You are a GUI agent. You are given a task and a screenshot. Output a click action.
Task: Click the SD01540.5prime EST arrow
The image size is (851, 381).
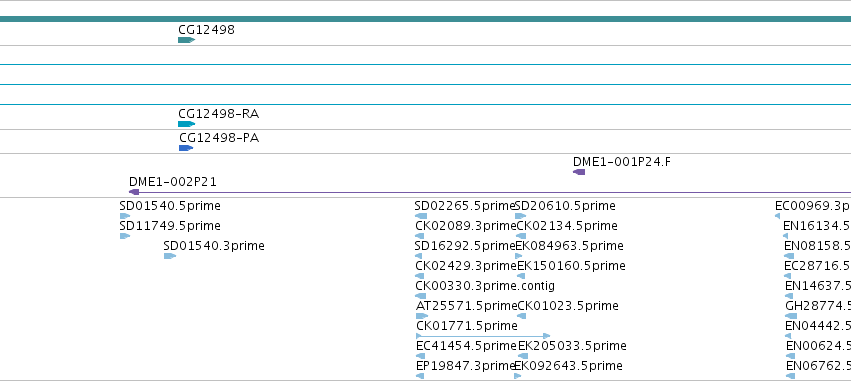[125, 216]
